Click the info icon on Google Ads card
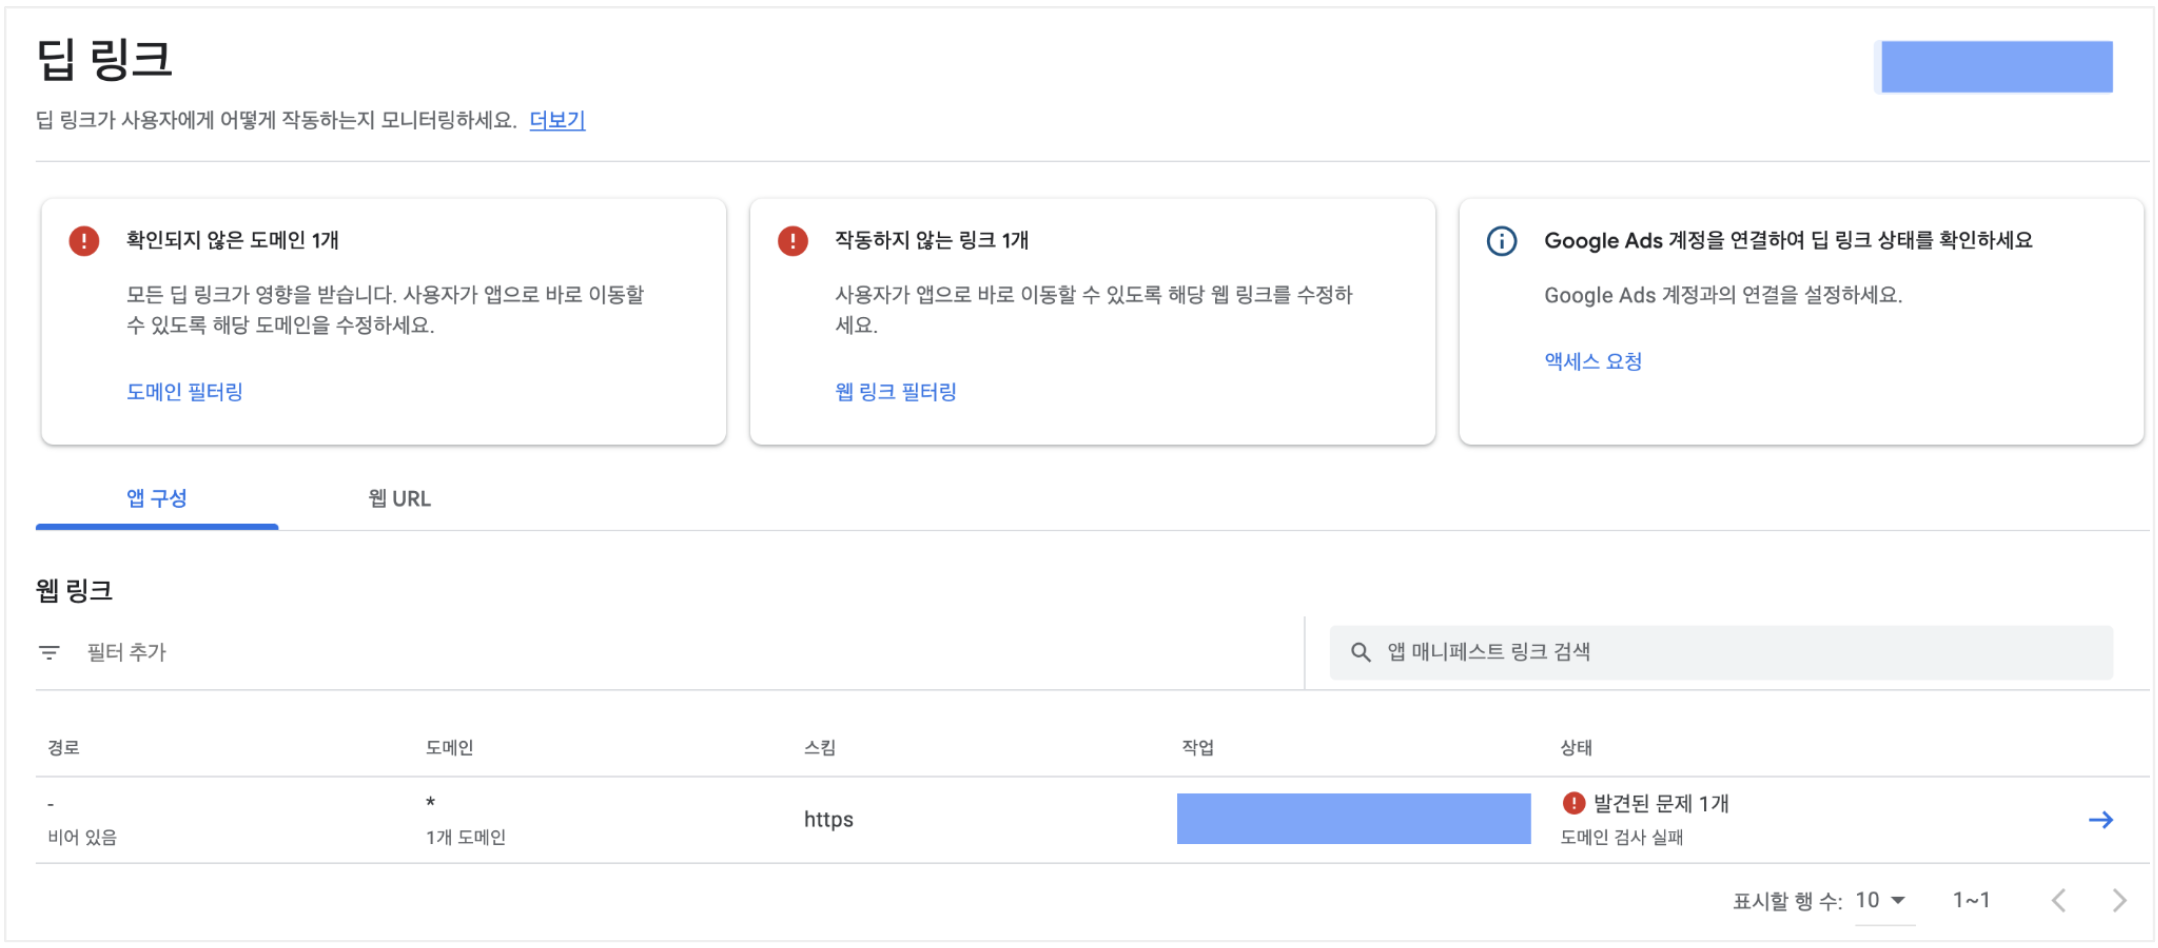The width and height of the screenshot is (2158, 948). pyautogui.click(x=1502, y=241)
